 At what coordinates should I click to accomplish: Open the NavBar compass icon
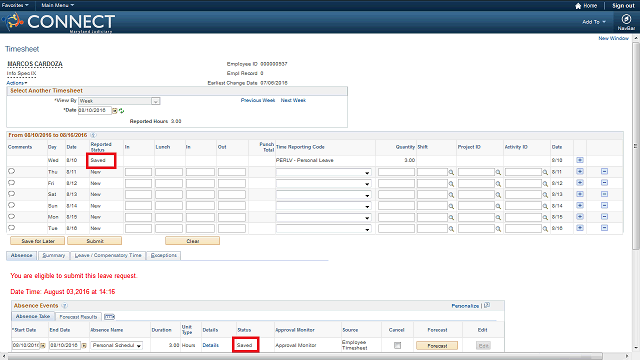pos(626,19)
